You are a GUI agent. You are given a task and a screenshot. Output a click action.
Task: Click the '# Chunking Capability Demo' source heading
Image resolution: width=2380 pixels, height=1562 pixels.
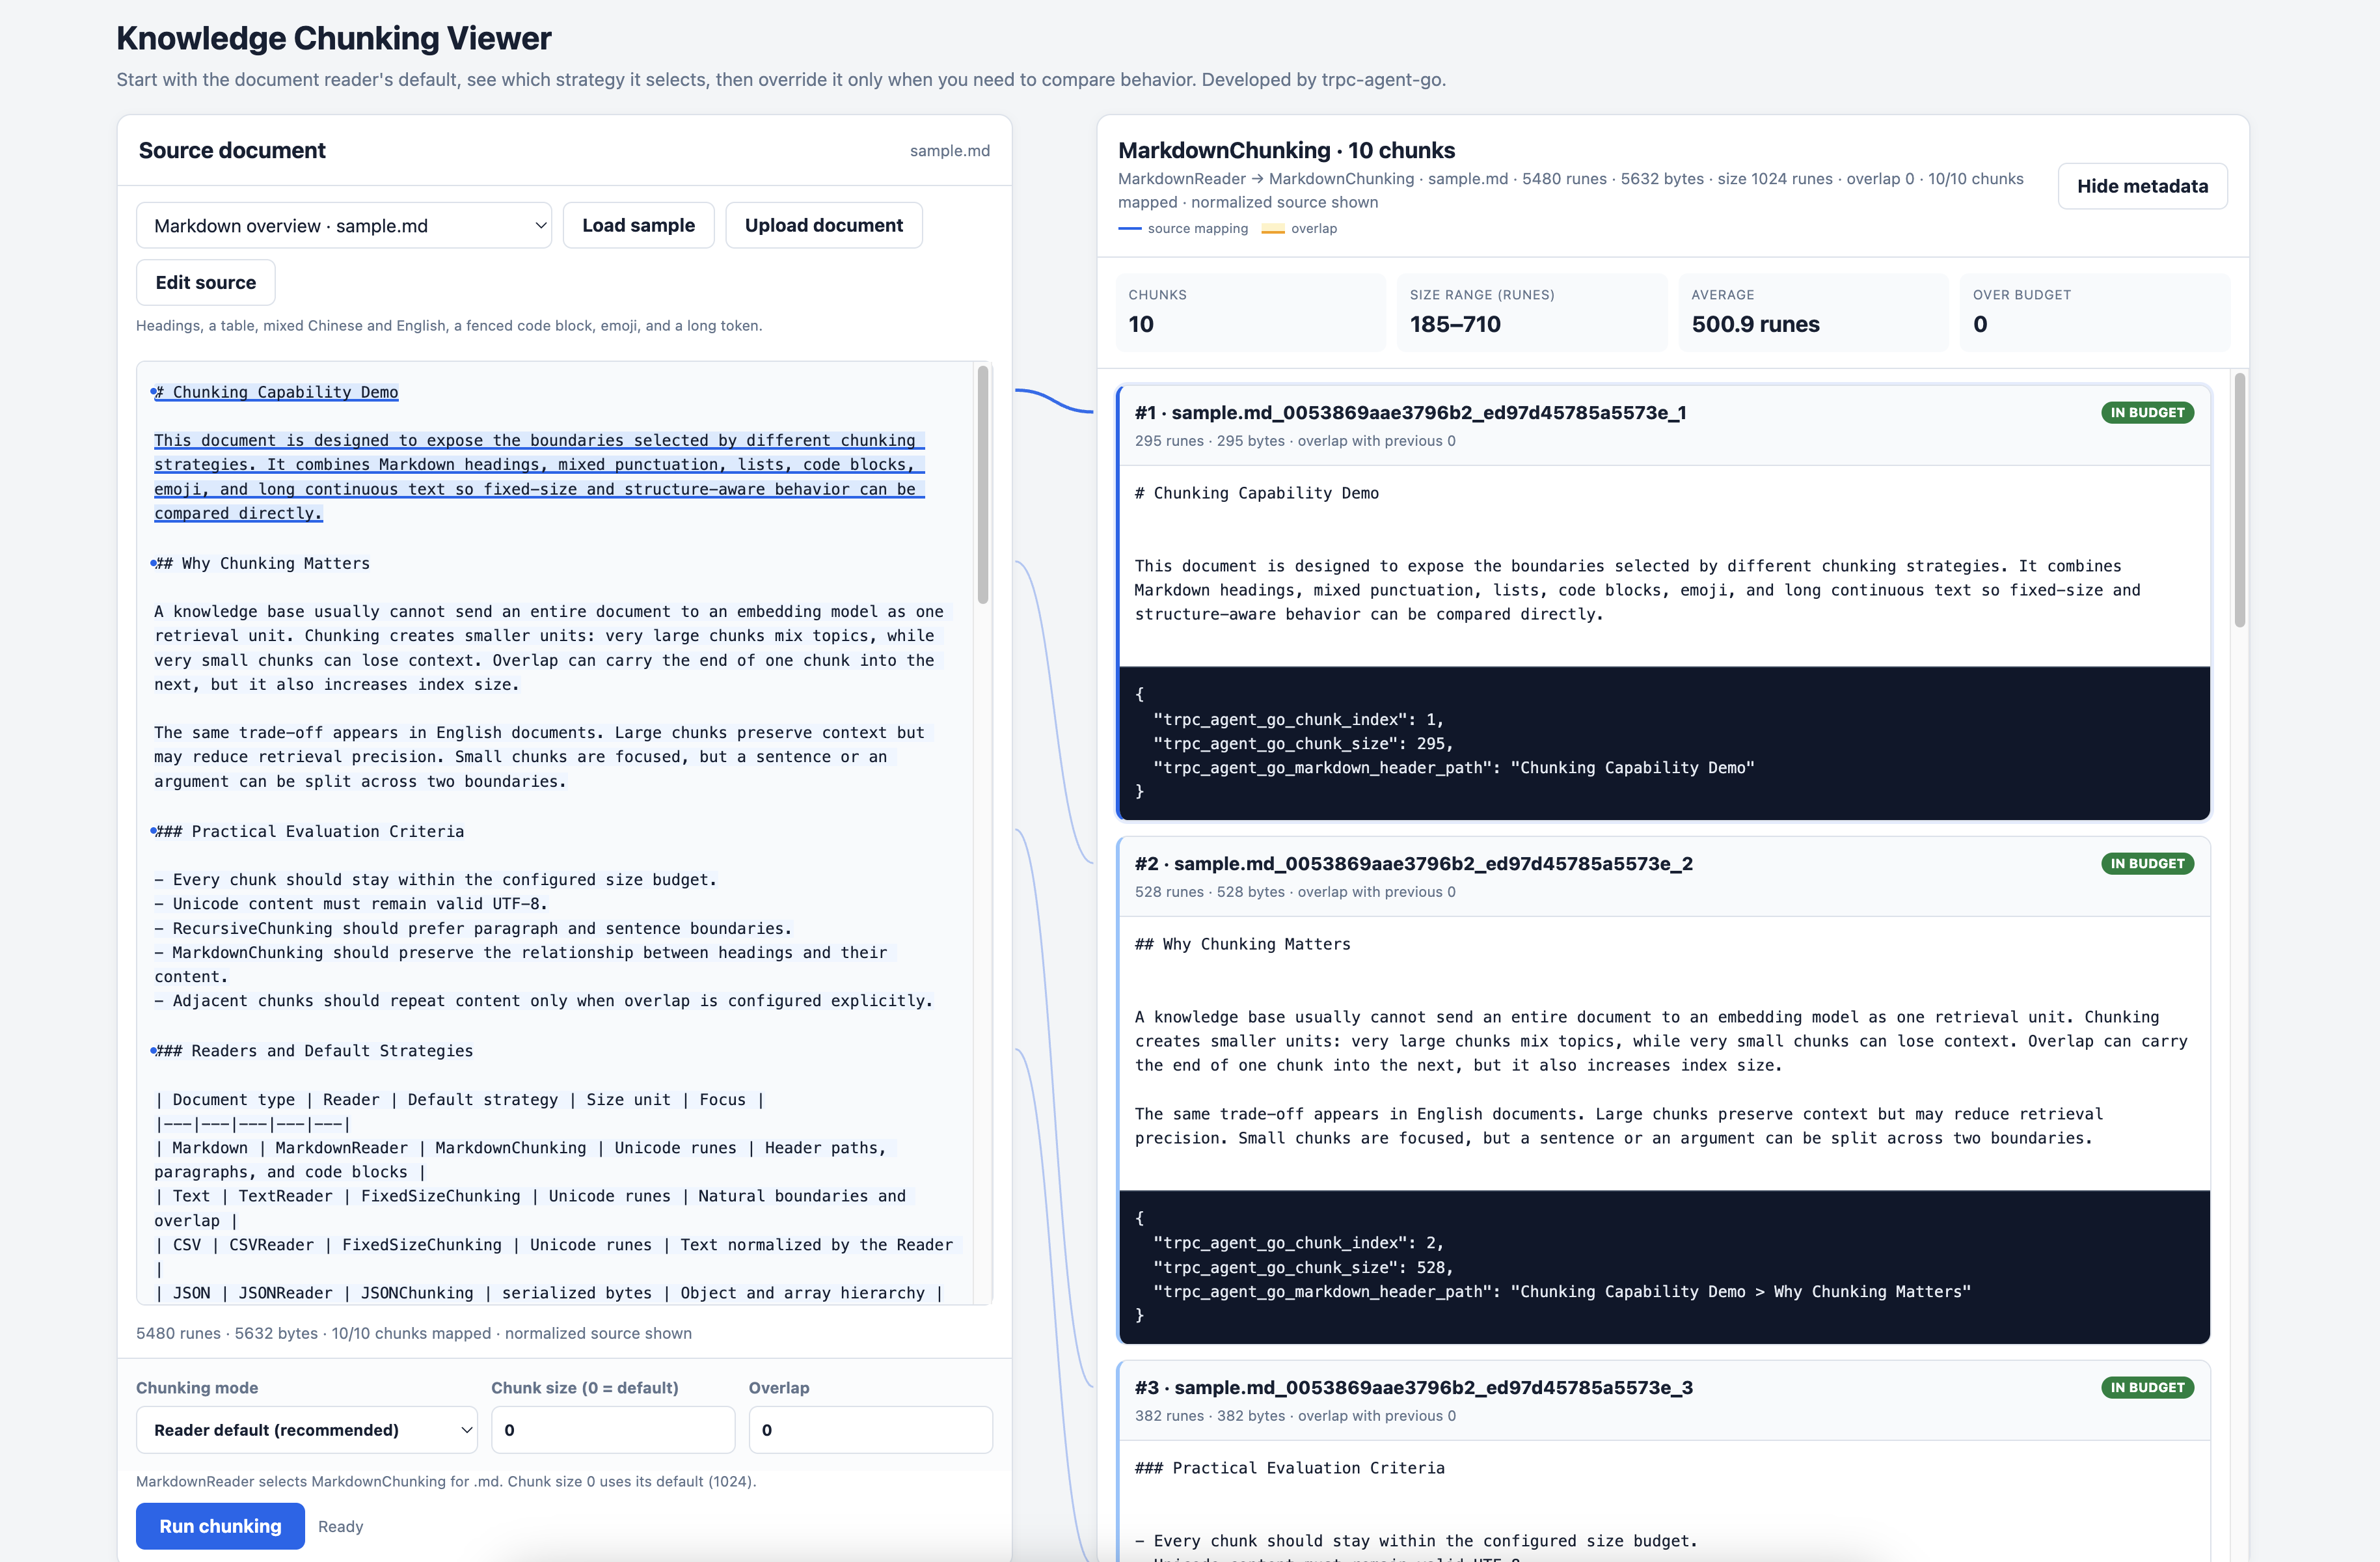276,392
